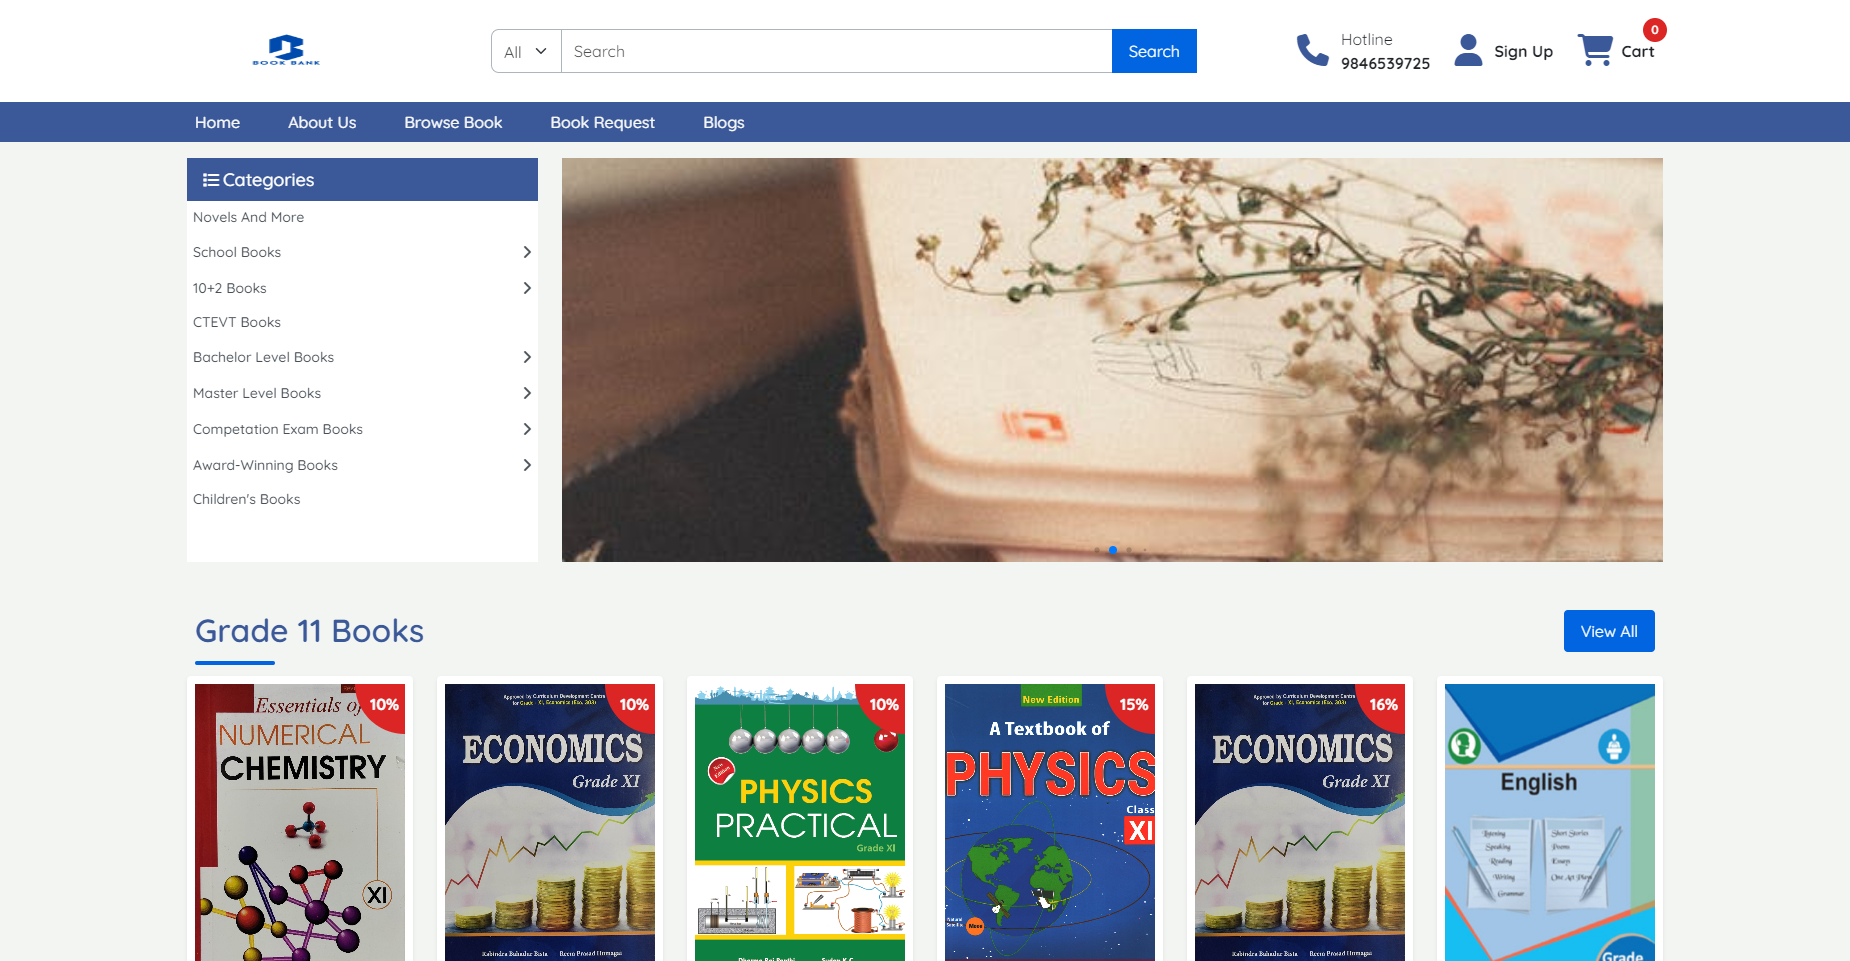Open the shopping cart icon

1595,50
